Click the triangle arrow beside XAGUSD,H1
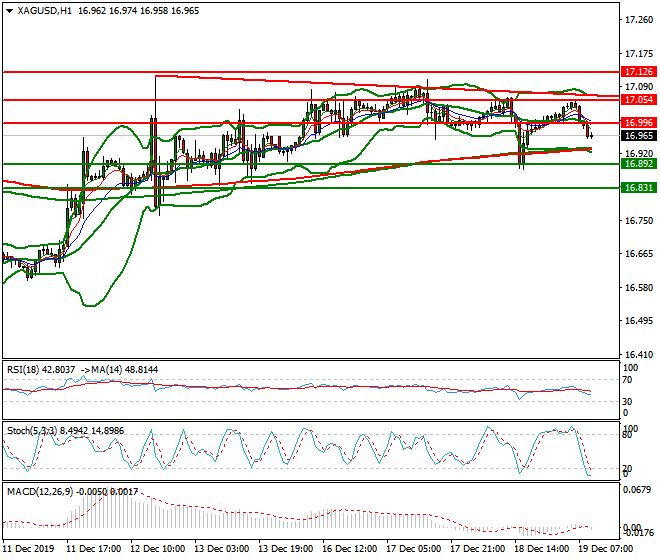The image size is (660, 560). click(9, 11)
